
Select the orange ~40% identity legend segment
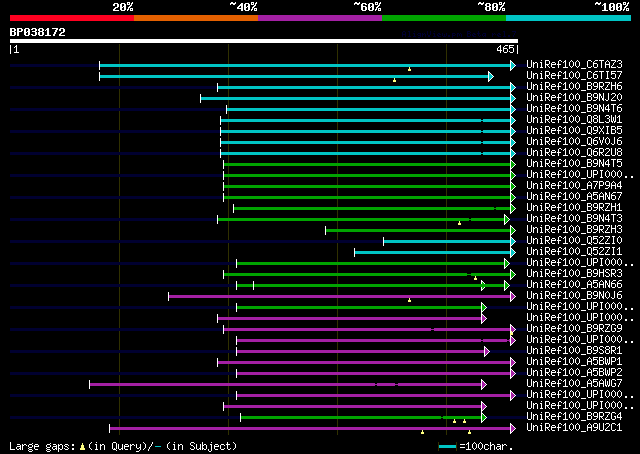coord(196,18)
